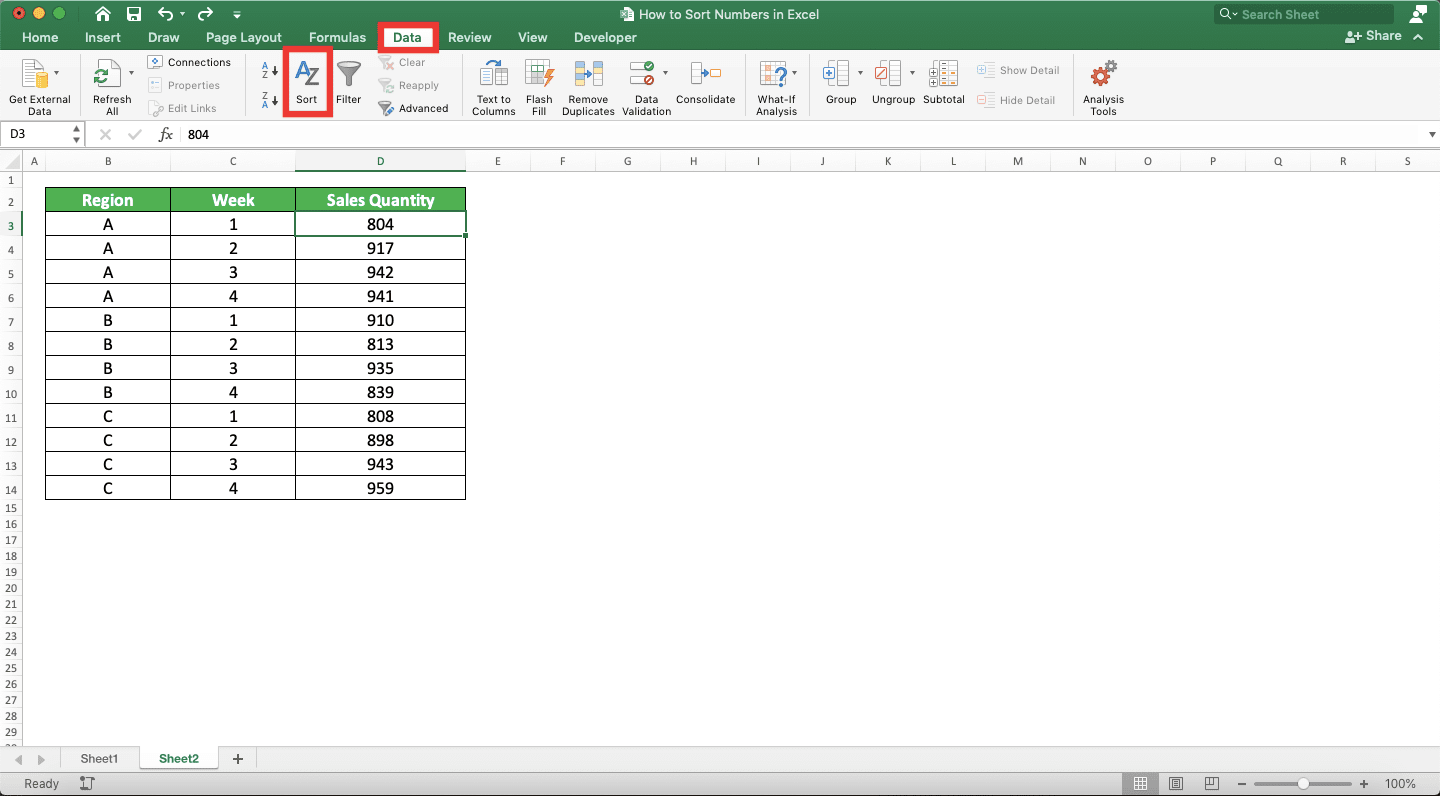Click the macro record icon beside Ready
Screen dimensions: 1440x796
click(x=87, y=784)
